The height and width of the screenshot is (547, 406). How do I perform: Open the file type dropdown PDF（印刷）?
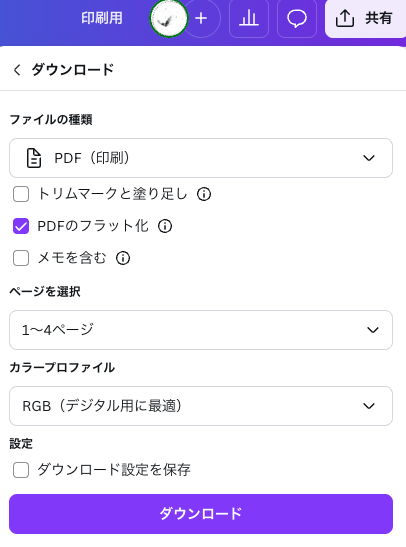(x=201, y=158)
